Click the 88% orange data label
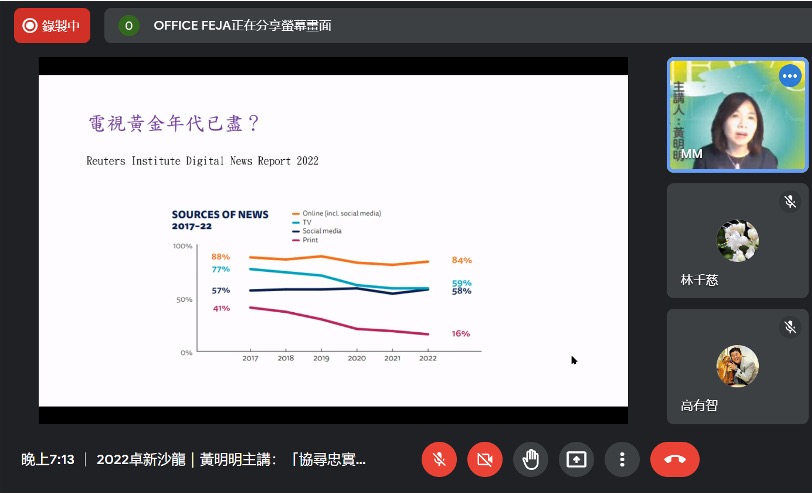 click(221, 257)
